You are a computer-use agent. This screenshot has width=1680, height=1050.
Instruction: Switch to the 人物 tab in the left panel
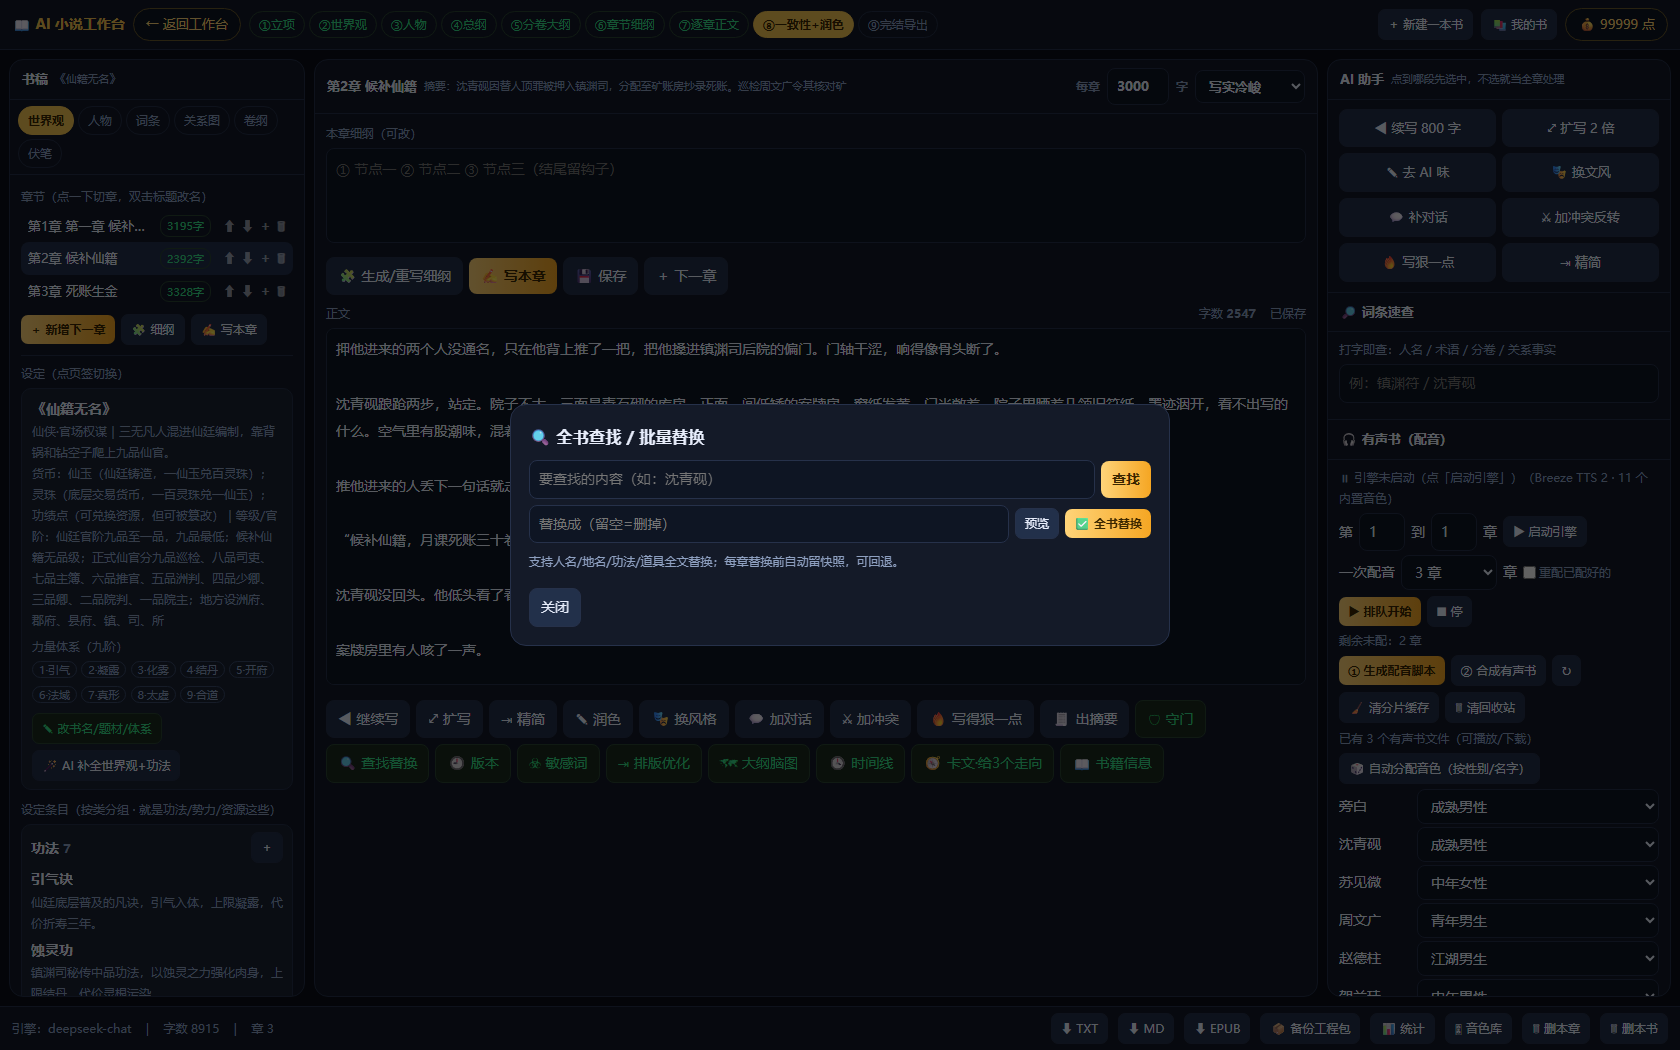click(x=100, y=121)
